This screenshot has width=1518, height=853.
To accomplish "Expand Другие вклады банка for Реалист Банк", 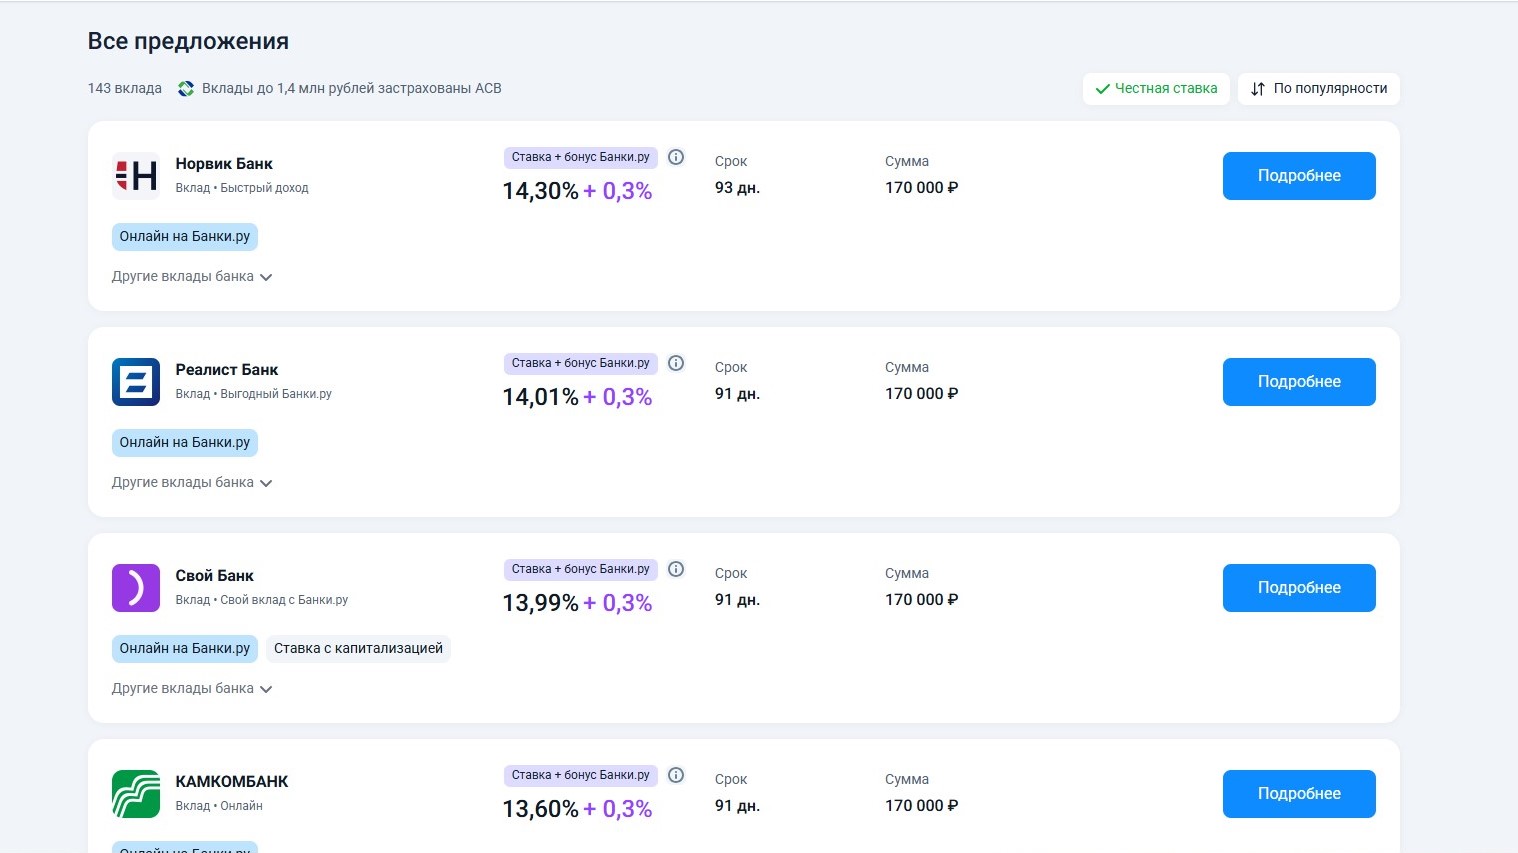I will 192,483.
